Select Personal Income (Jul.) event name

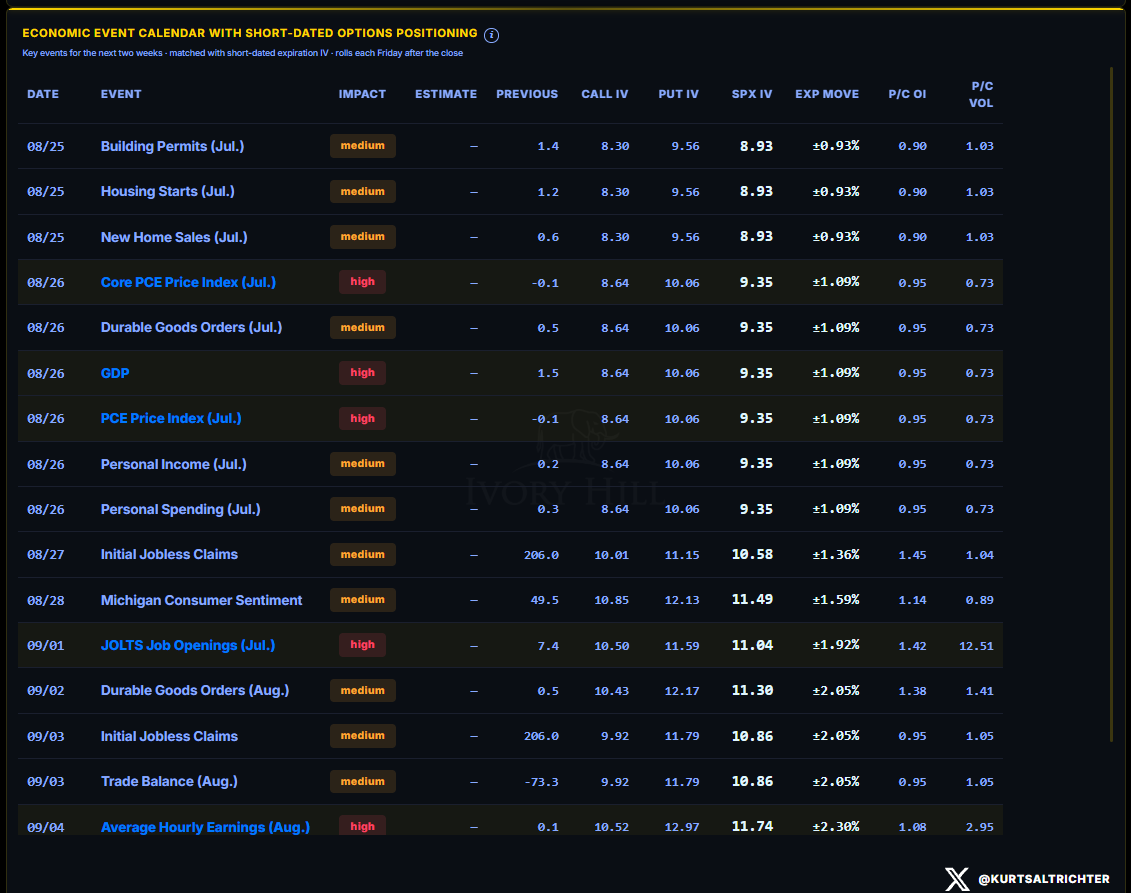tap(173, 464)
